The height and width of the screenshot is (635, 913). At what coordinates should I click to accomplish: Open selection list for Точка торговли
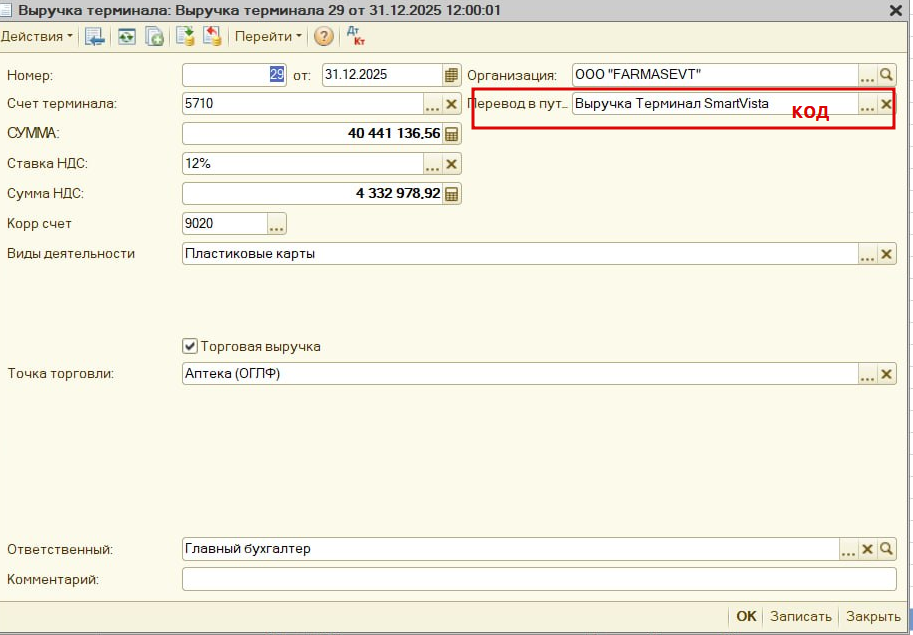click(868, 374)
